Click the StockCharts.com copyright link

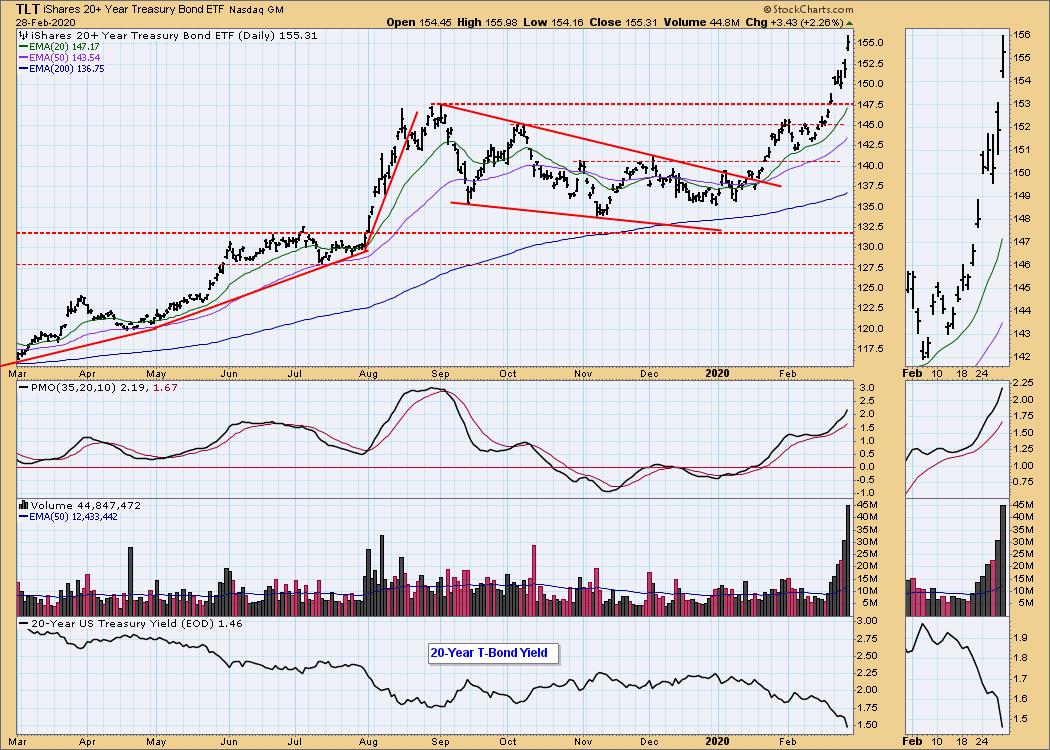(808, 9)
